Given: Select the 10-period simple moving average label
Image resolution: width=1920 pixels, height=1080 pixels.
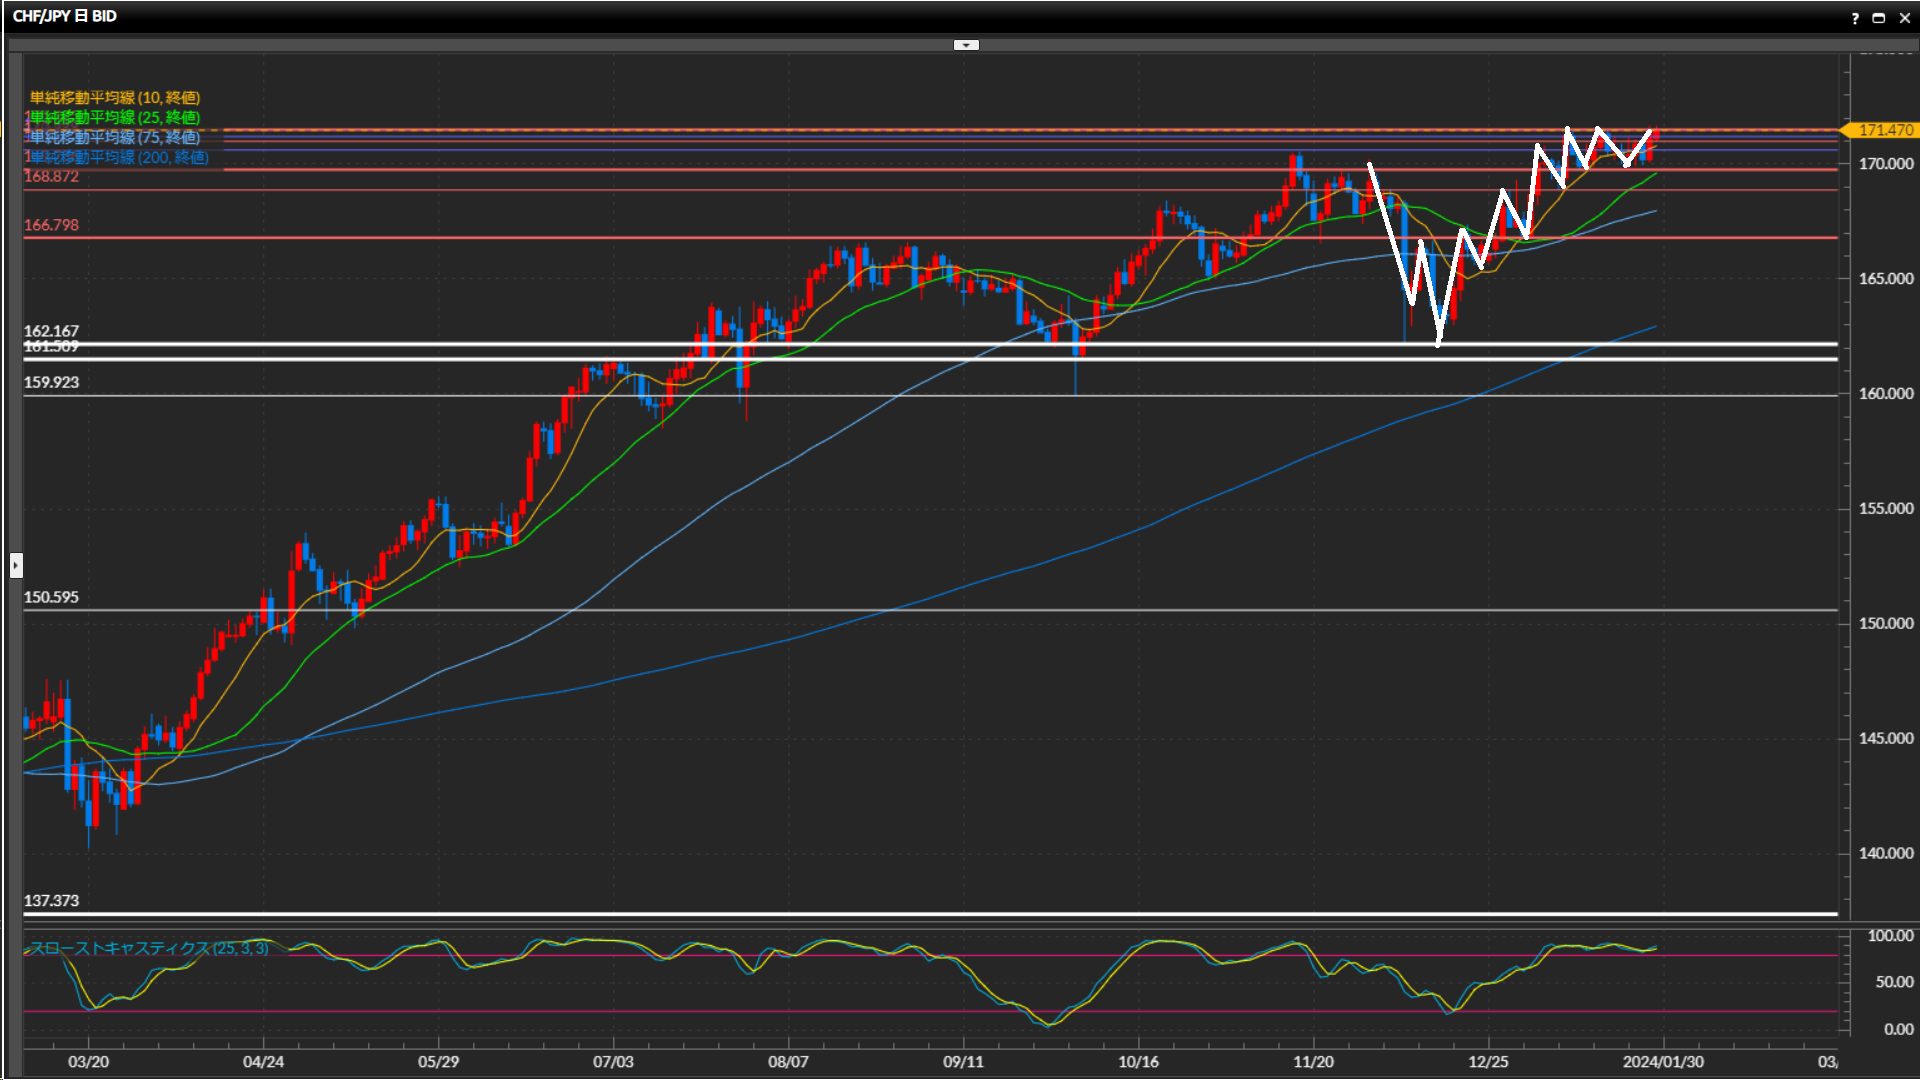Looking at the screenshot, I should 115,97.
